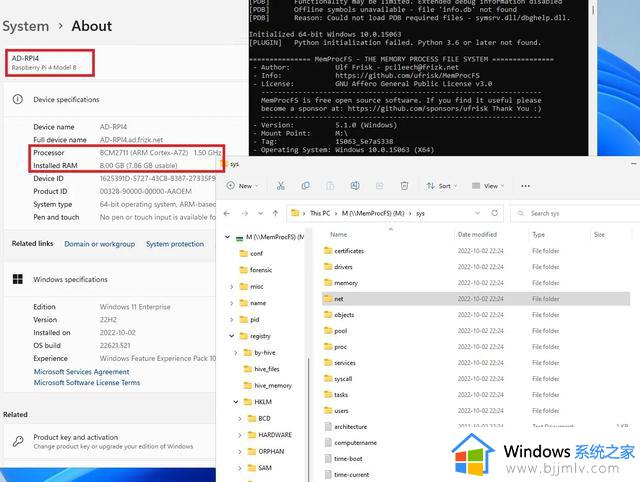
Task: Collapse the M (\\MemProcFS) tree node
Action: click(x=227, y=237)
